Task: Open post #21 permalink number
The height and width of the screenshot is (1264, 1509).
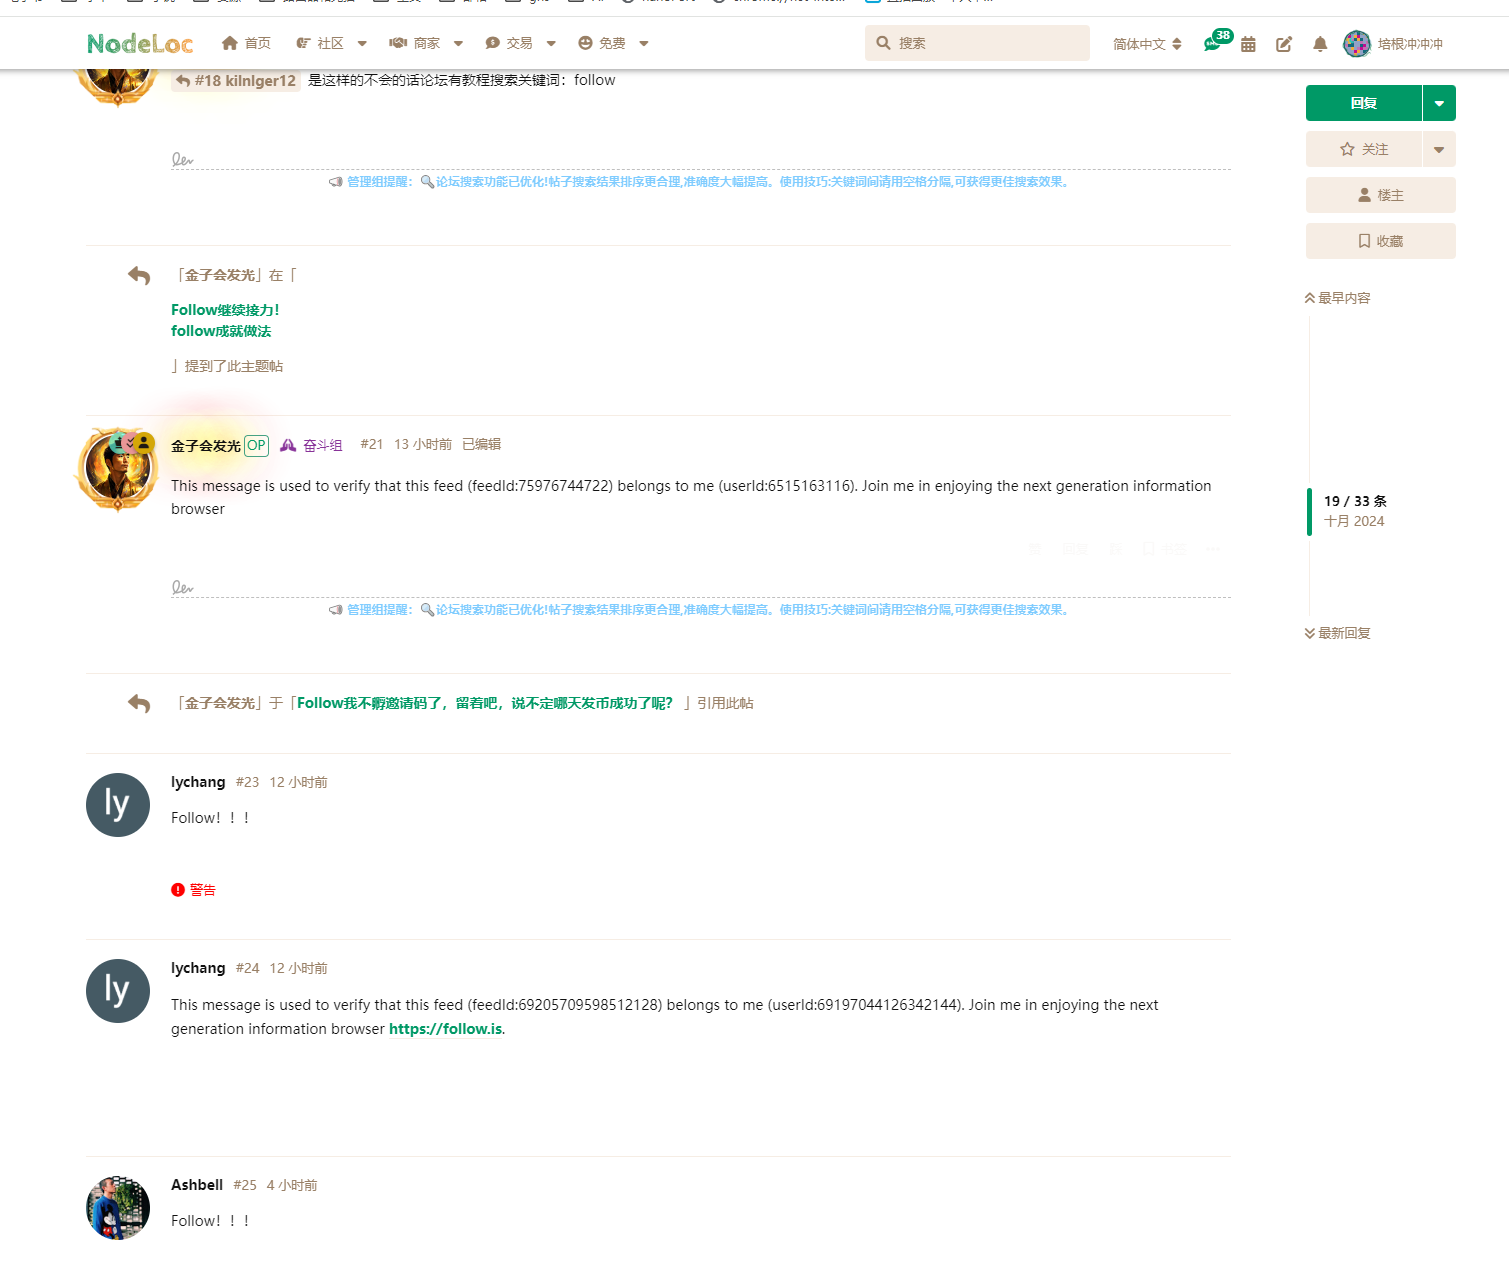Action: pos(372,444)
